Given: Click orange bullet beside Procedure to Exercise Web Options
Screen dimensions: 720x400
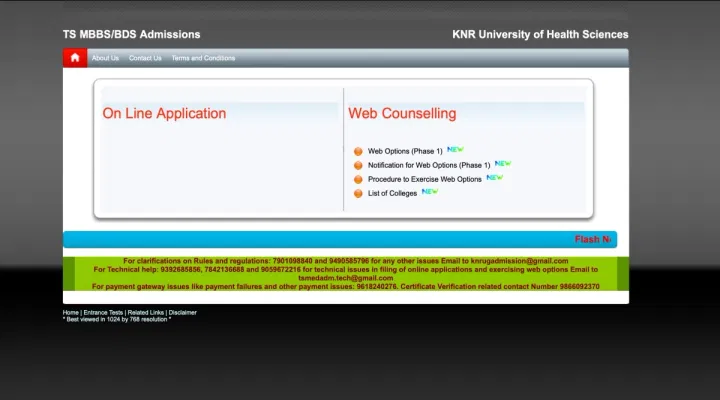Looking at the screenshot, I should (358, 179).
